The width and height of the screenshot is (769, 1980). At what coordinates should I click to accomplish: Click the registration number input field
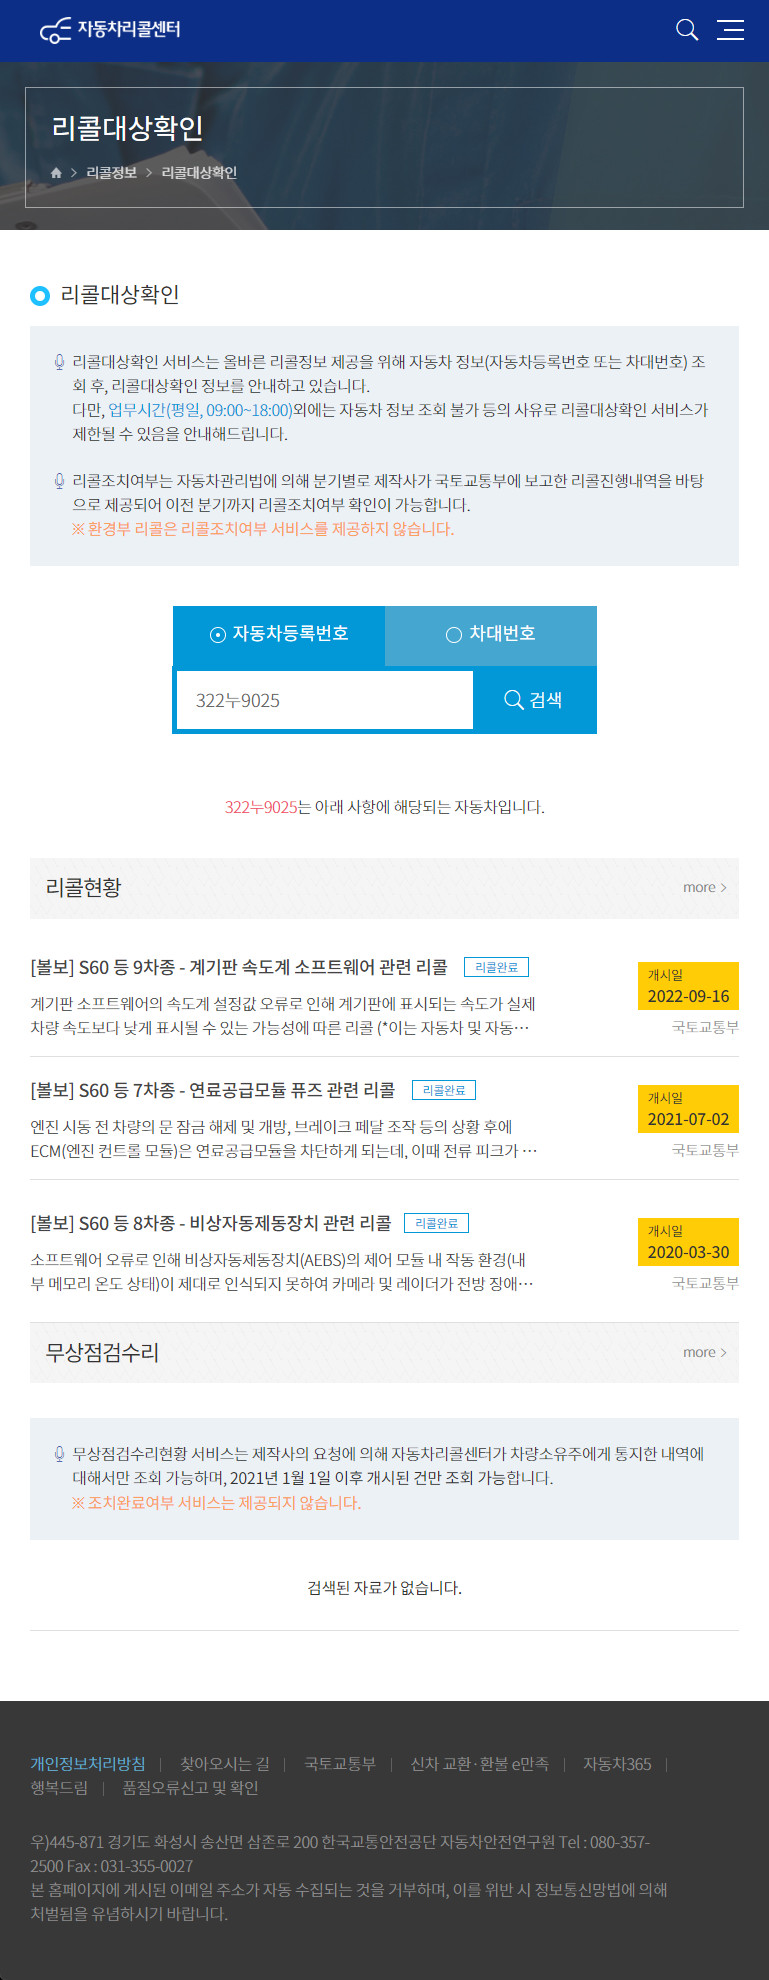click(x=325, y=700)
